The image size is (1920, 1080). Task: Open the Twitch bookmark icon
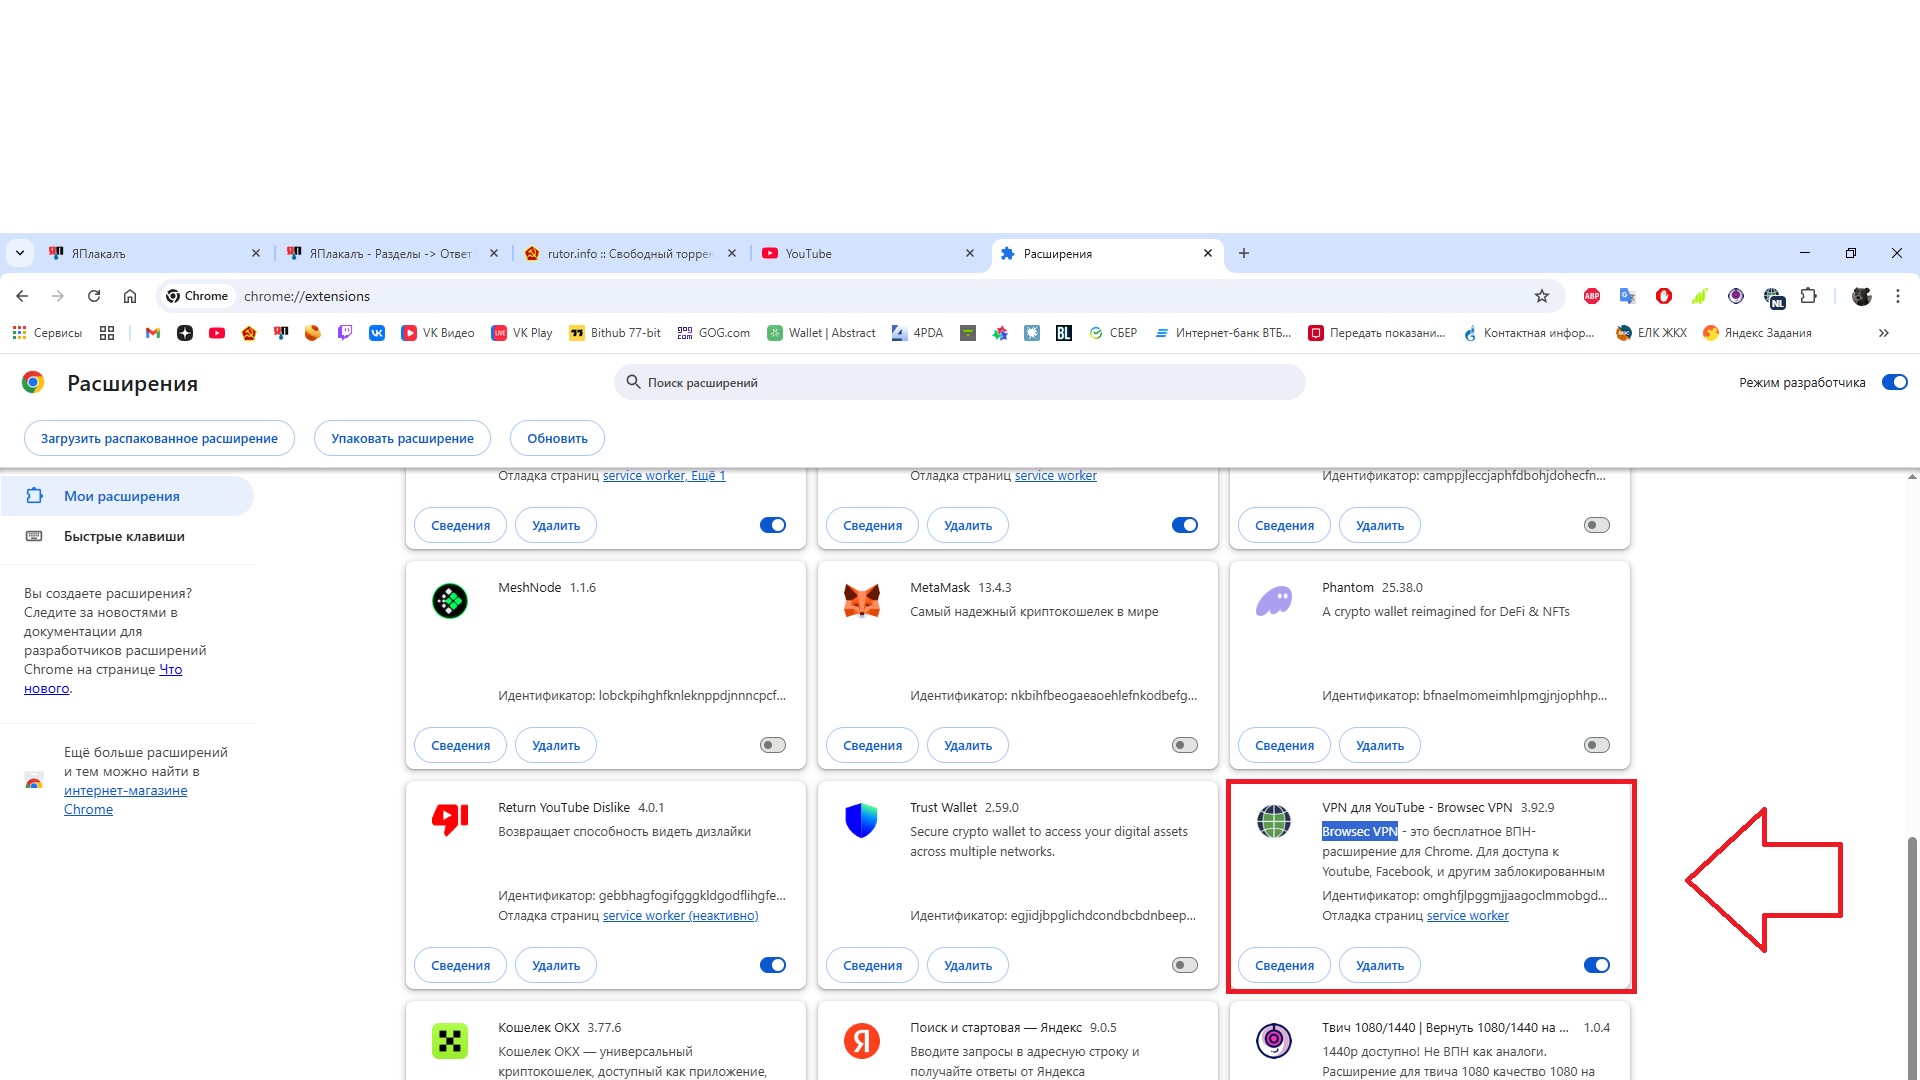(x=345, y=333)
